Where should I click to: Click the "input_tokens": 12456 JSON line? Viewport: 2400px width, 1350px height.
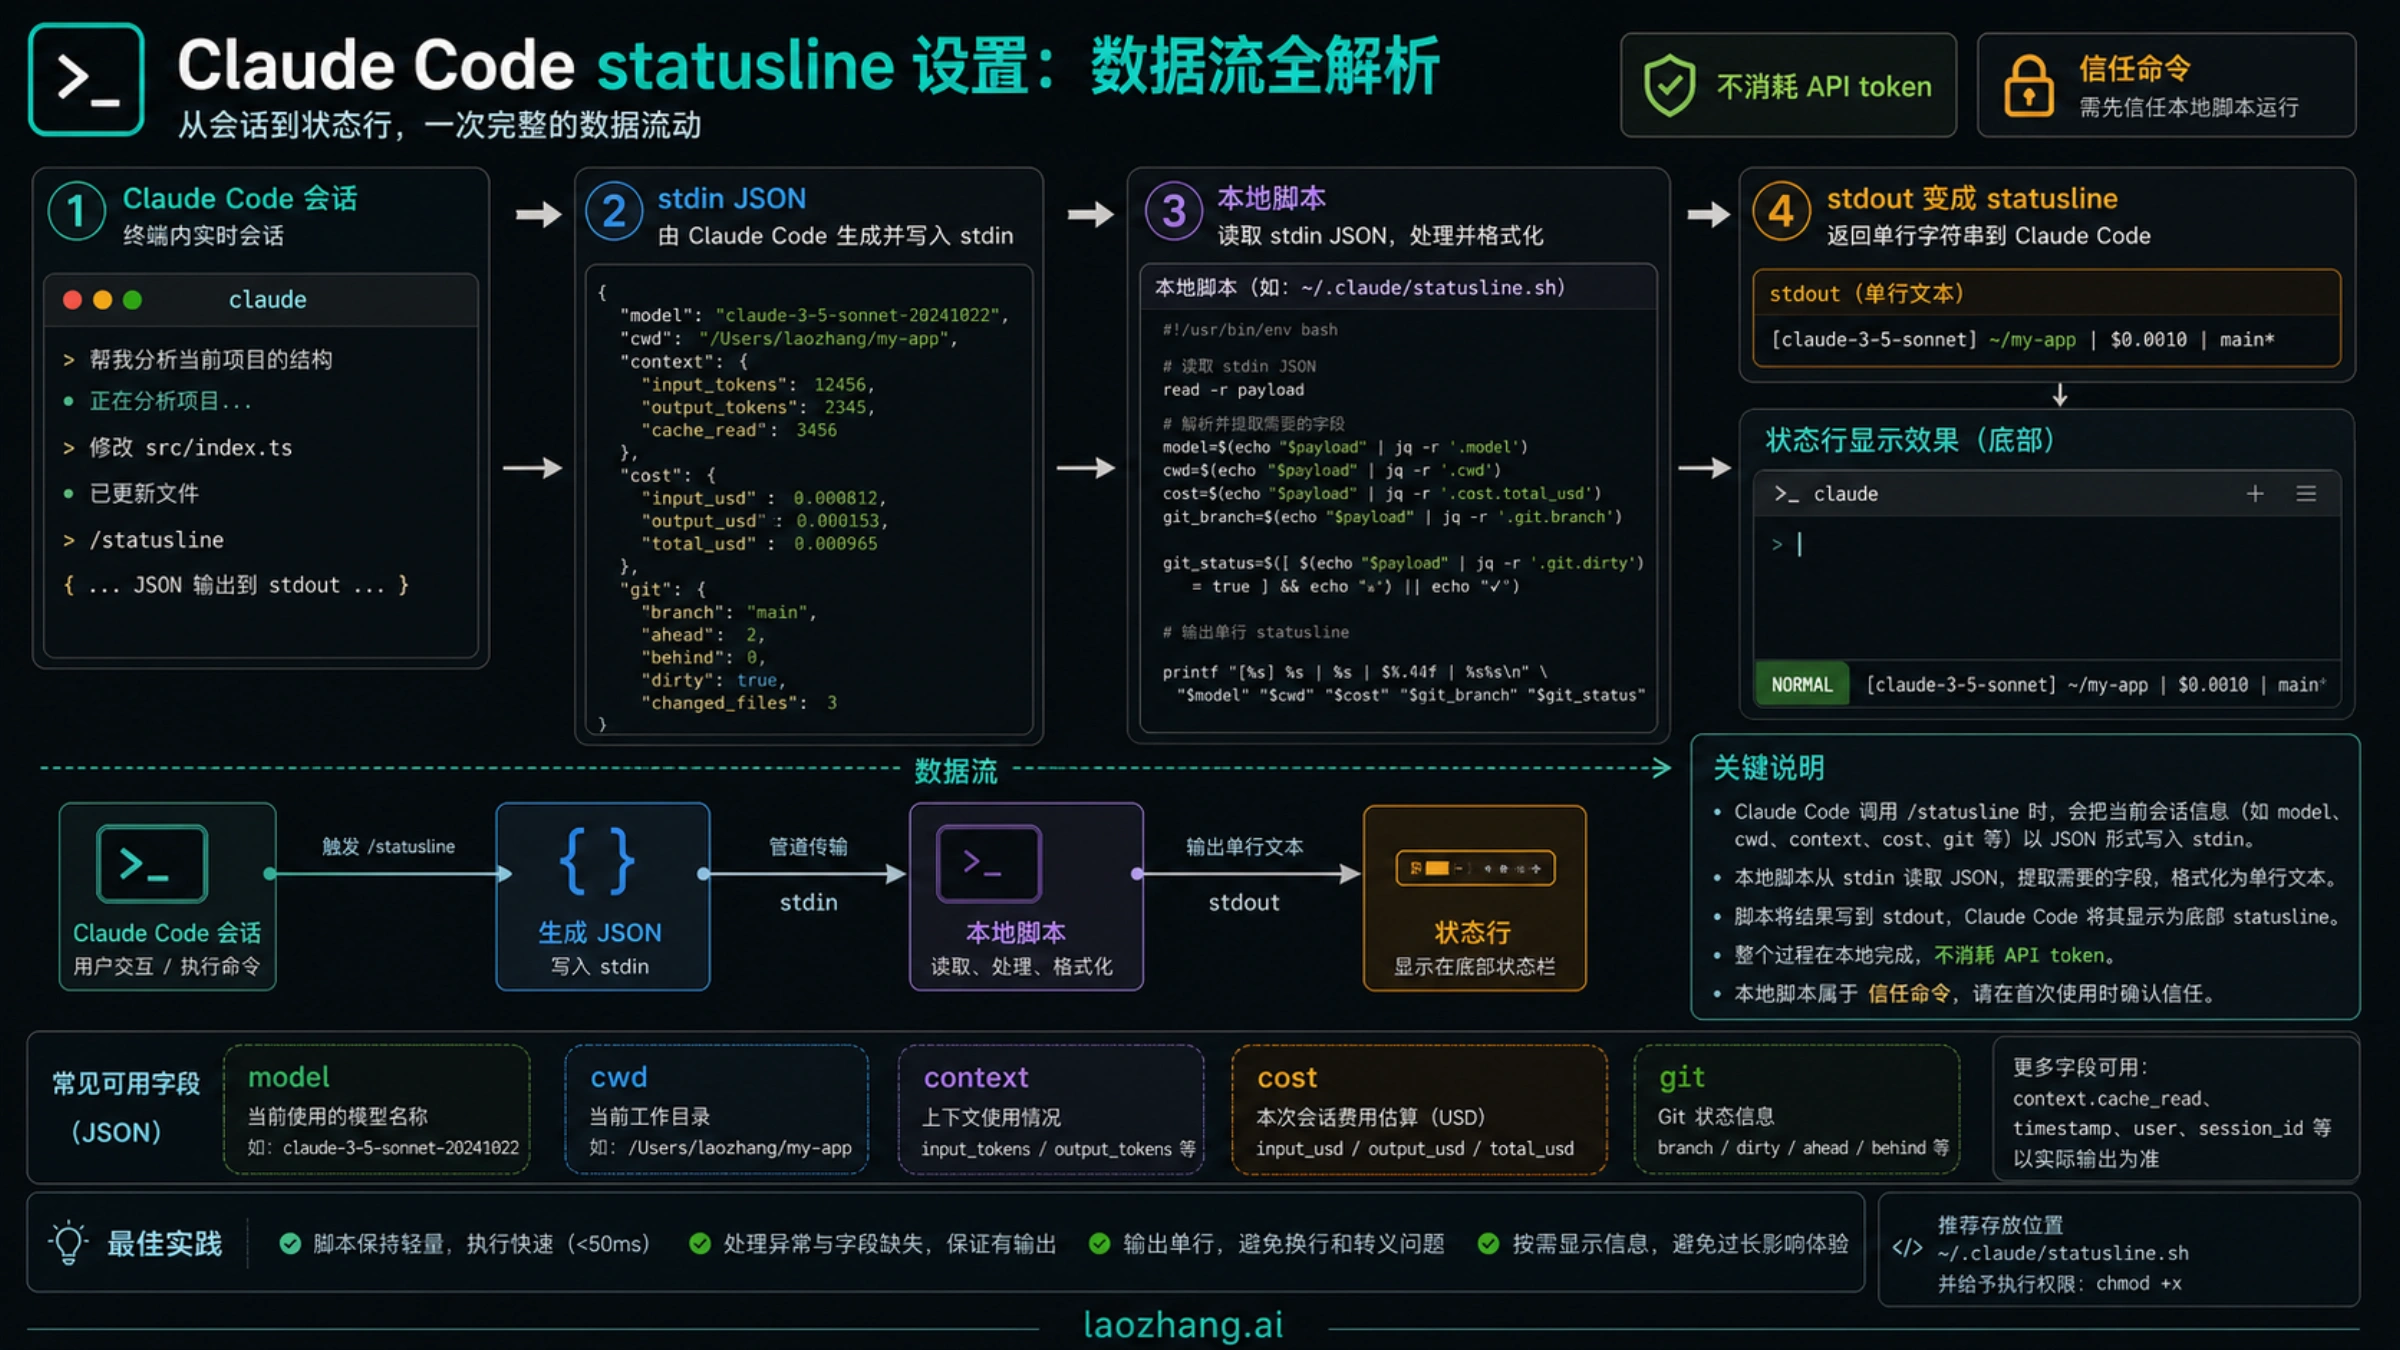(758, 384)
